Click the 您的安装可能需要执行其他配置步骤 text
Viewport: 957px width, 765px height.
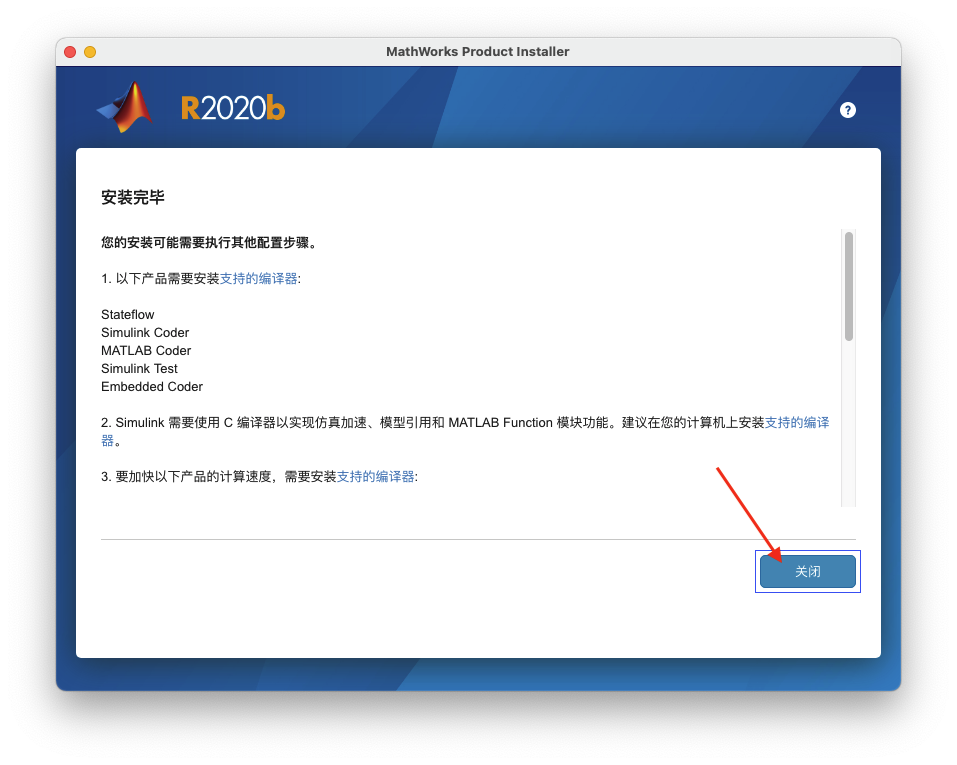pos(209,242)
